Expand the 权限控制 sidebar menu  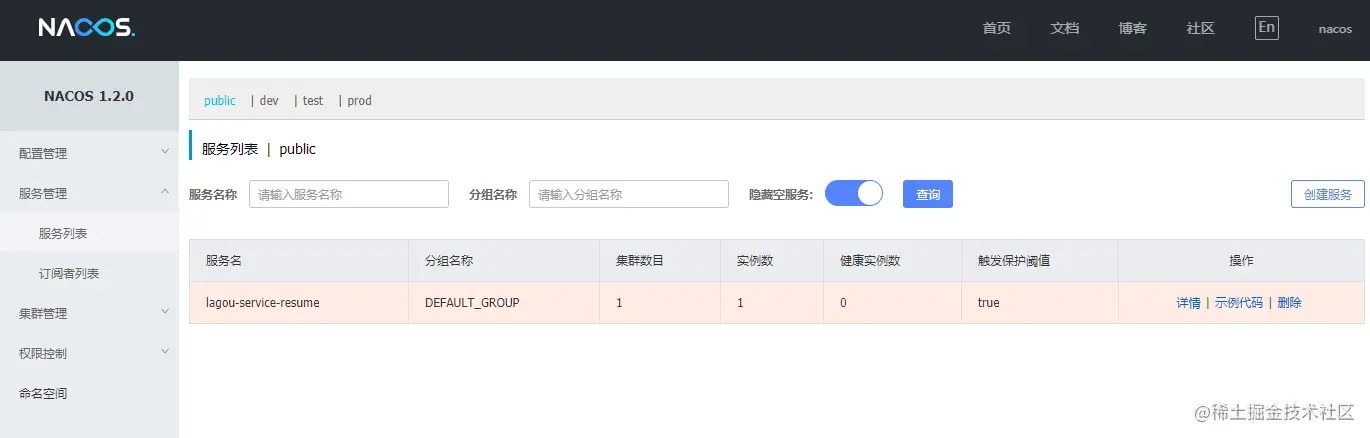click(89, 353)
